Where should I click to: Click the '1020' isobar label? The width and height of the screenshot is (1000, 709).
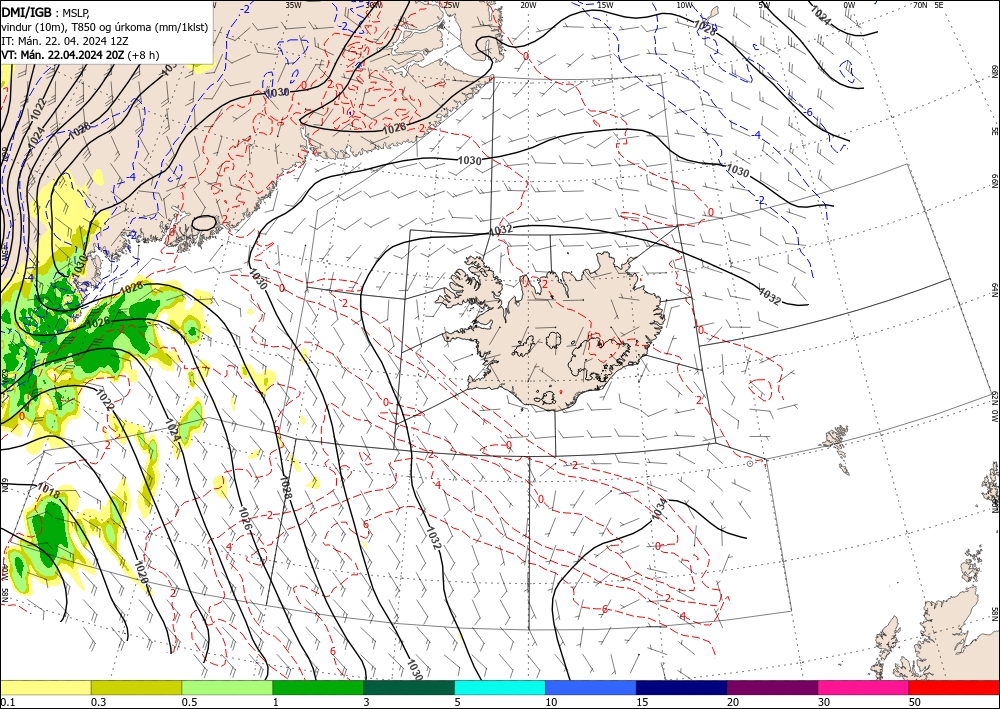pos(141,572)
